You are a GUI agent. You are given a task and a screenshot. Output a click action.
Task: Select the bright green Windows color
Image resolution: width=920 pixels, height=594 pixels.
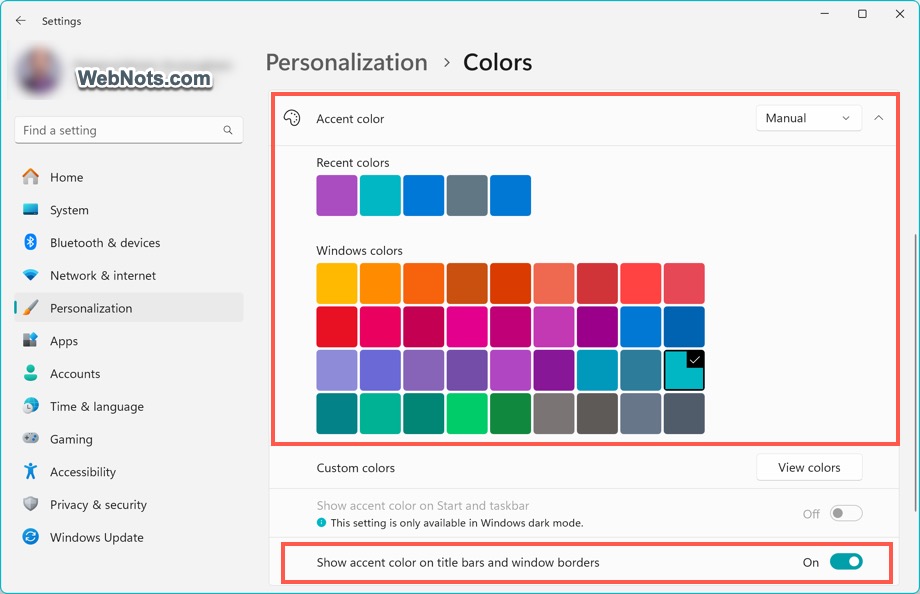[x=467, y=413]
